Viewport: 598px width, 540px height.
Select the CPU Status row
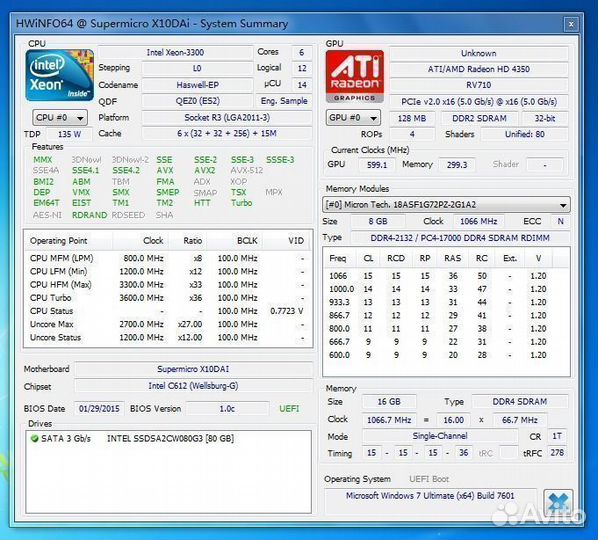(168, 311)
